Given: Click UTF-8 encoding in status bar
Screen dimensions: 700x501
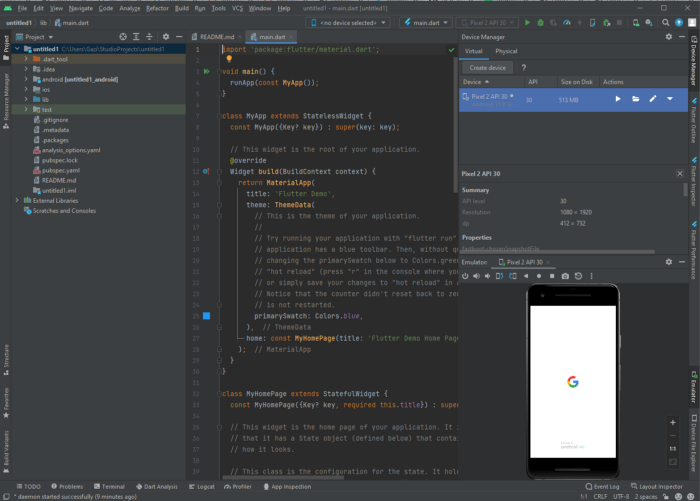Looking at the screenshot, I should (621, 497).
